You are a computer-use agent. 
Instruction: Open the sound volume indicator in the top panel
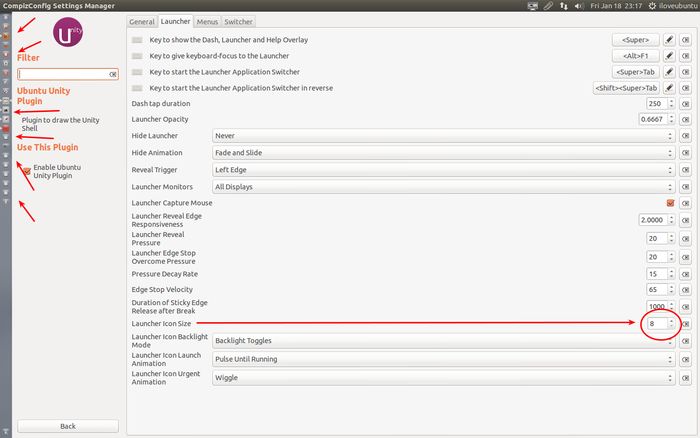pyautogui.click(x=579, y=6)
